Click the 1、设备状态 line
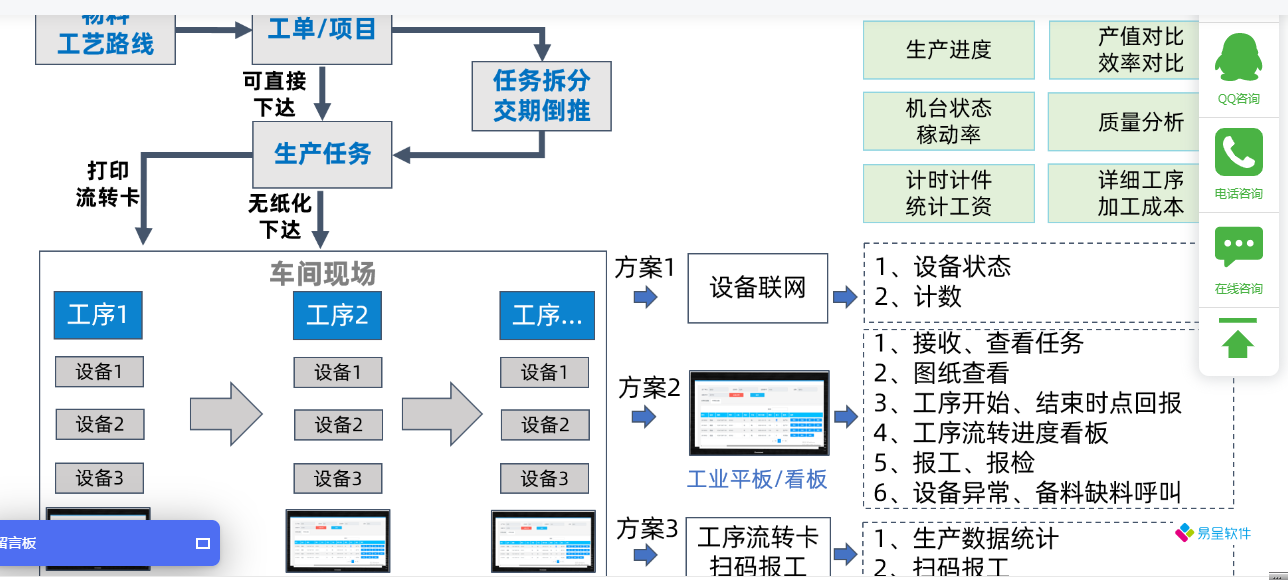1288x580 pixels. click(x=942, y=267)
